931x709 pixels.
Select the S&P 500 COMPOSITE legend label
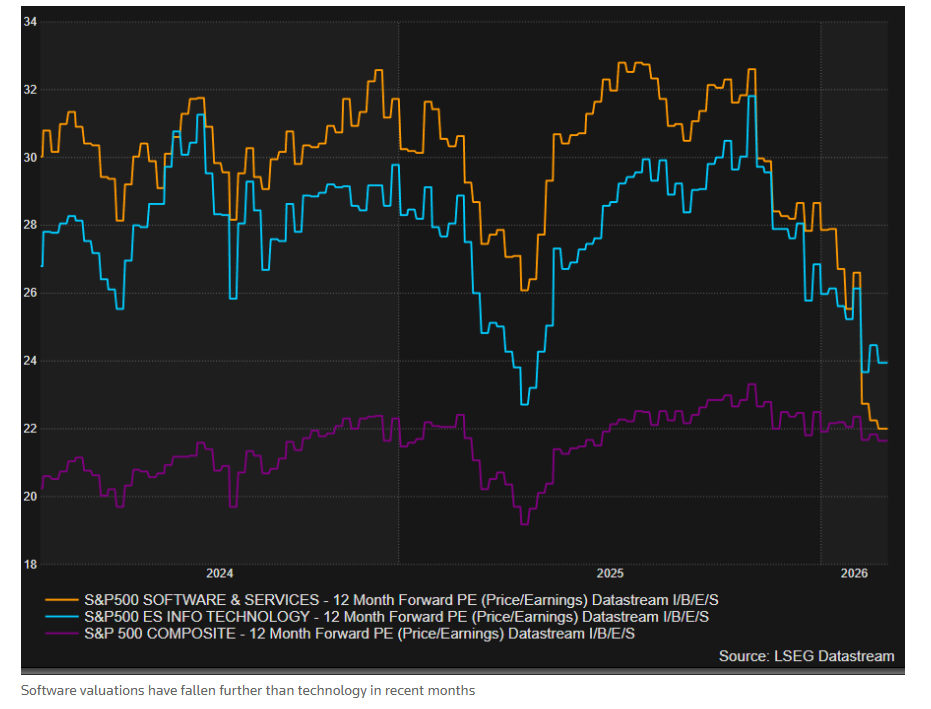(x=359, y=634)
